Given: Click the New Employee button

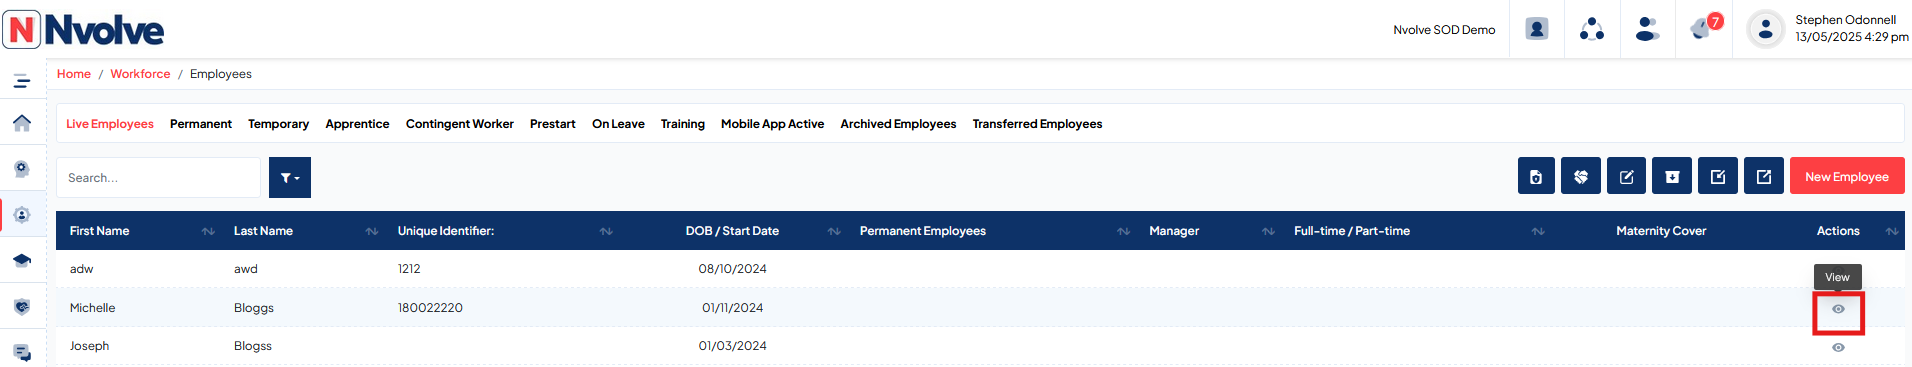Looking at the screenshot, I should tap(1847, 177).
